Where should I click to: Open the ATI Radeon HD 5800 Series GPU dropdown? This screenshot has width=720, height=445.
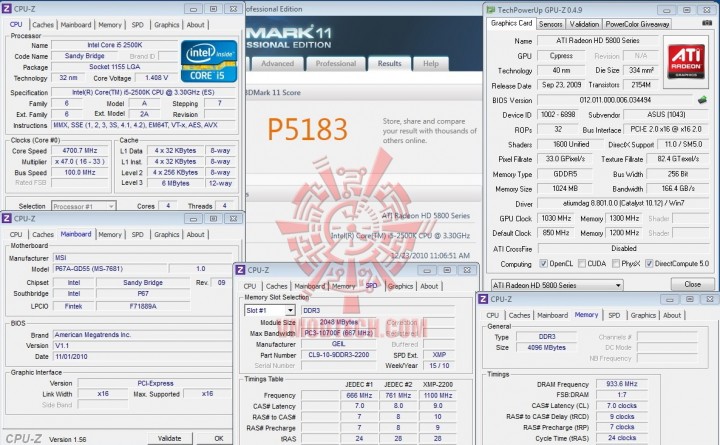[557, 285]
